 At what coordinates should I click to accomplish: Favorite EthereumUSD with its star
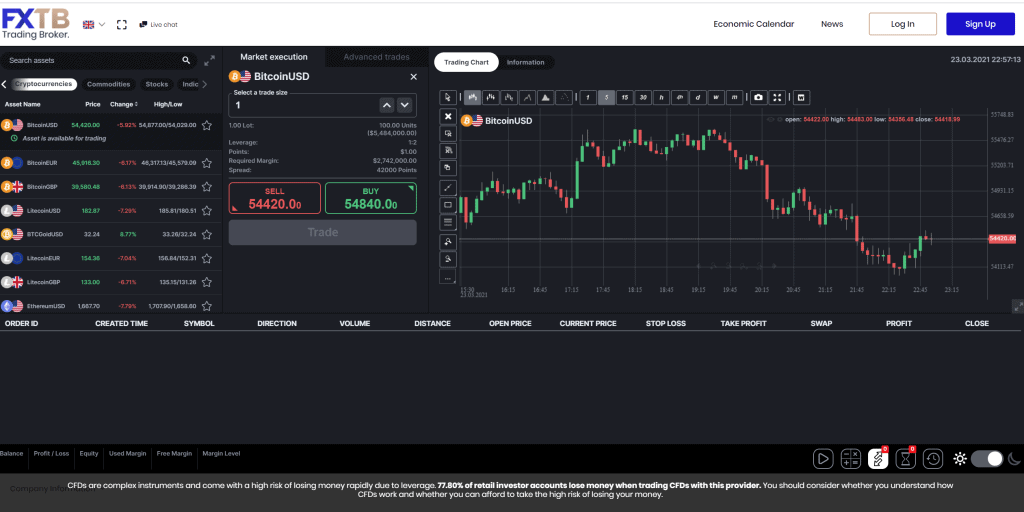206,306
